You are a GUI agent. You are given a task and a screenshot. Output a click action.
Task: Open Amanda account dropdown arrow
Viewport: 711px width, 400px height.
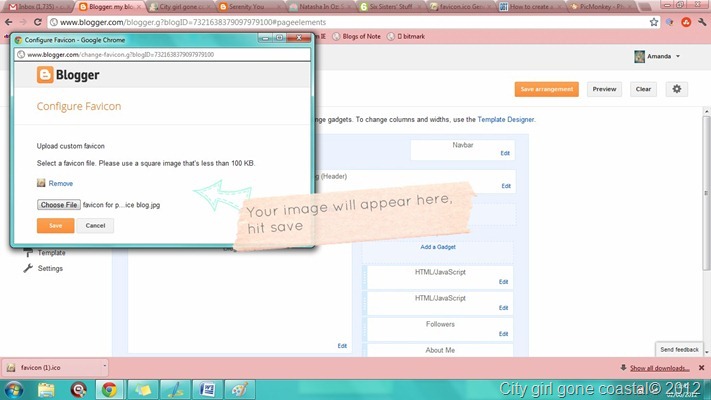point(678,56)
